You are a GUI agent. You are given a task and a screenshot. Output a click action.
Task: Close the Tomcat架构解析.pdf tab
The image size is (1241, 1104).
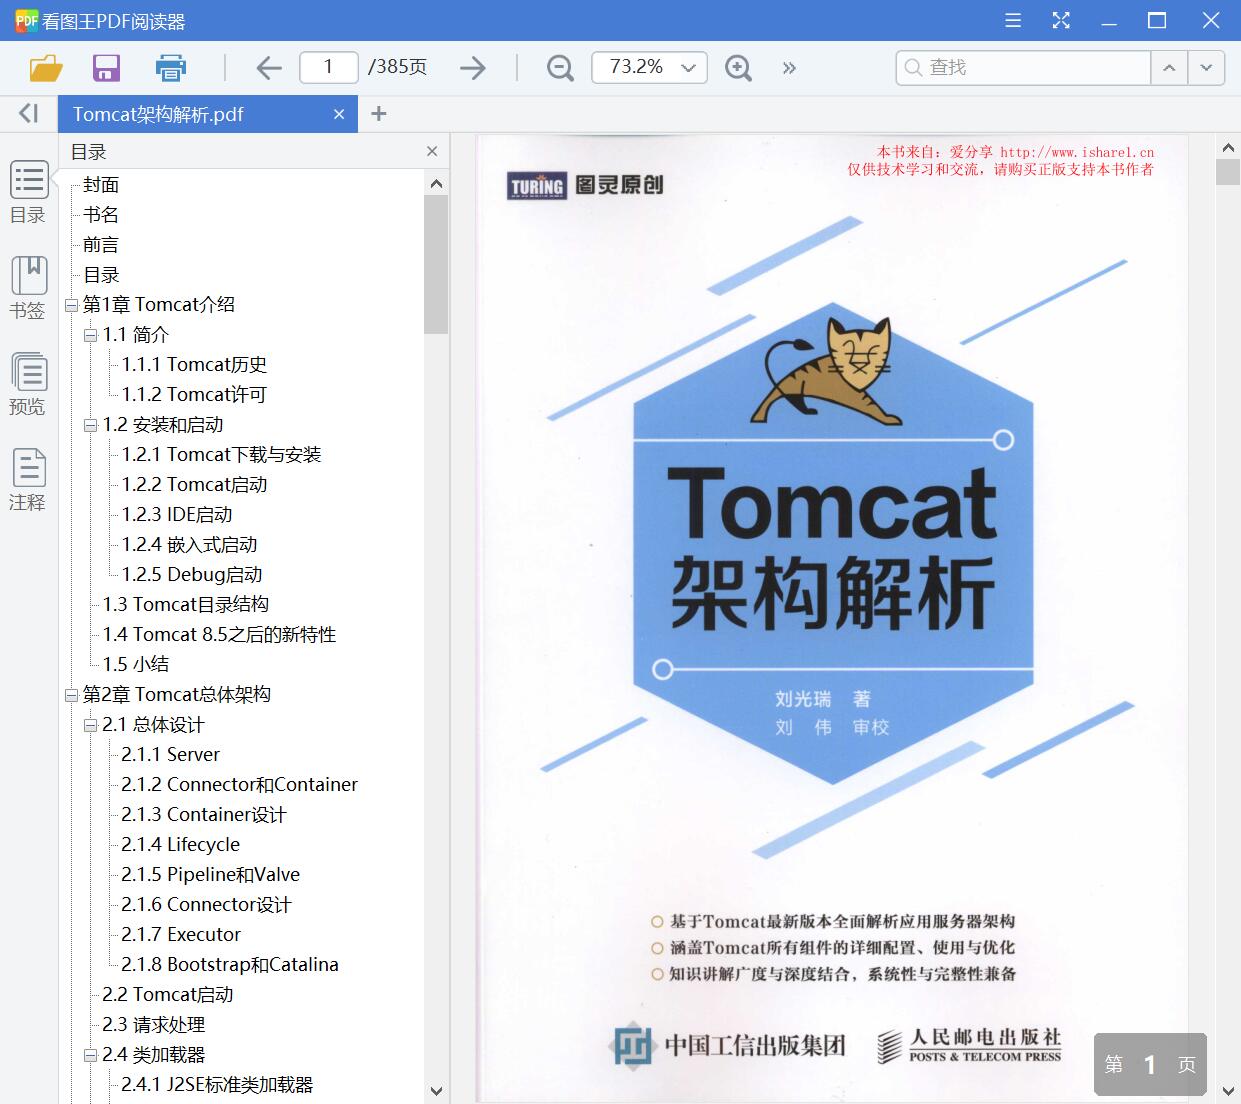pyautogui.click(x=339, y=114)
